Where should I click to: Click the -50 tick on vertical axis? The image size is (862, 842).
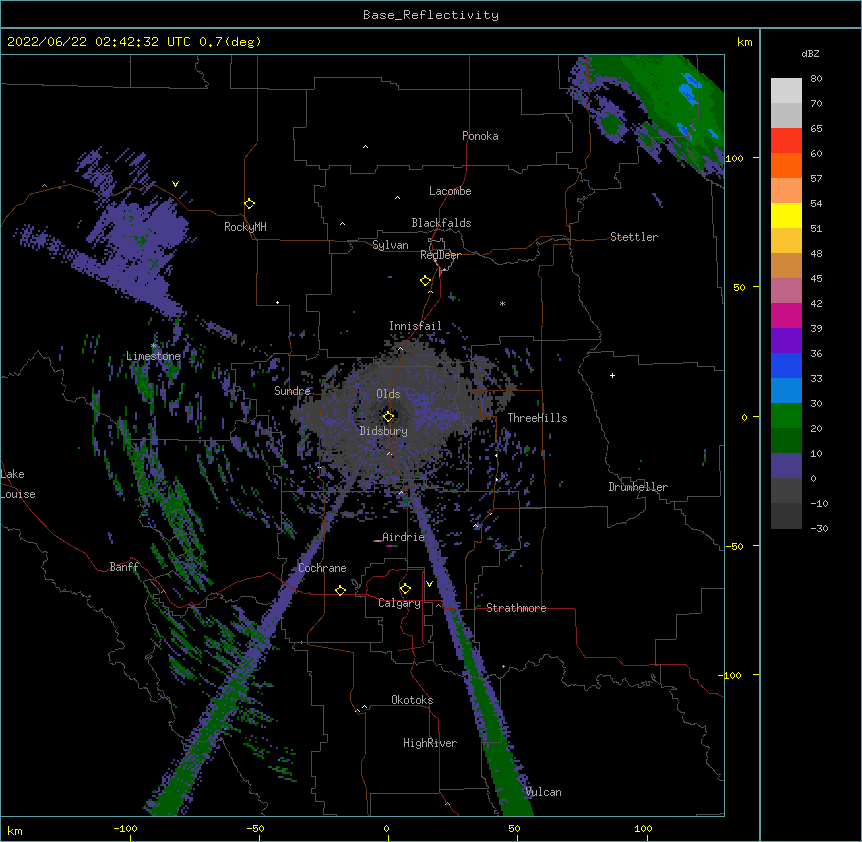coord(734,546)
